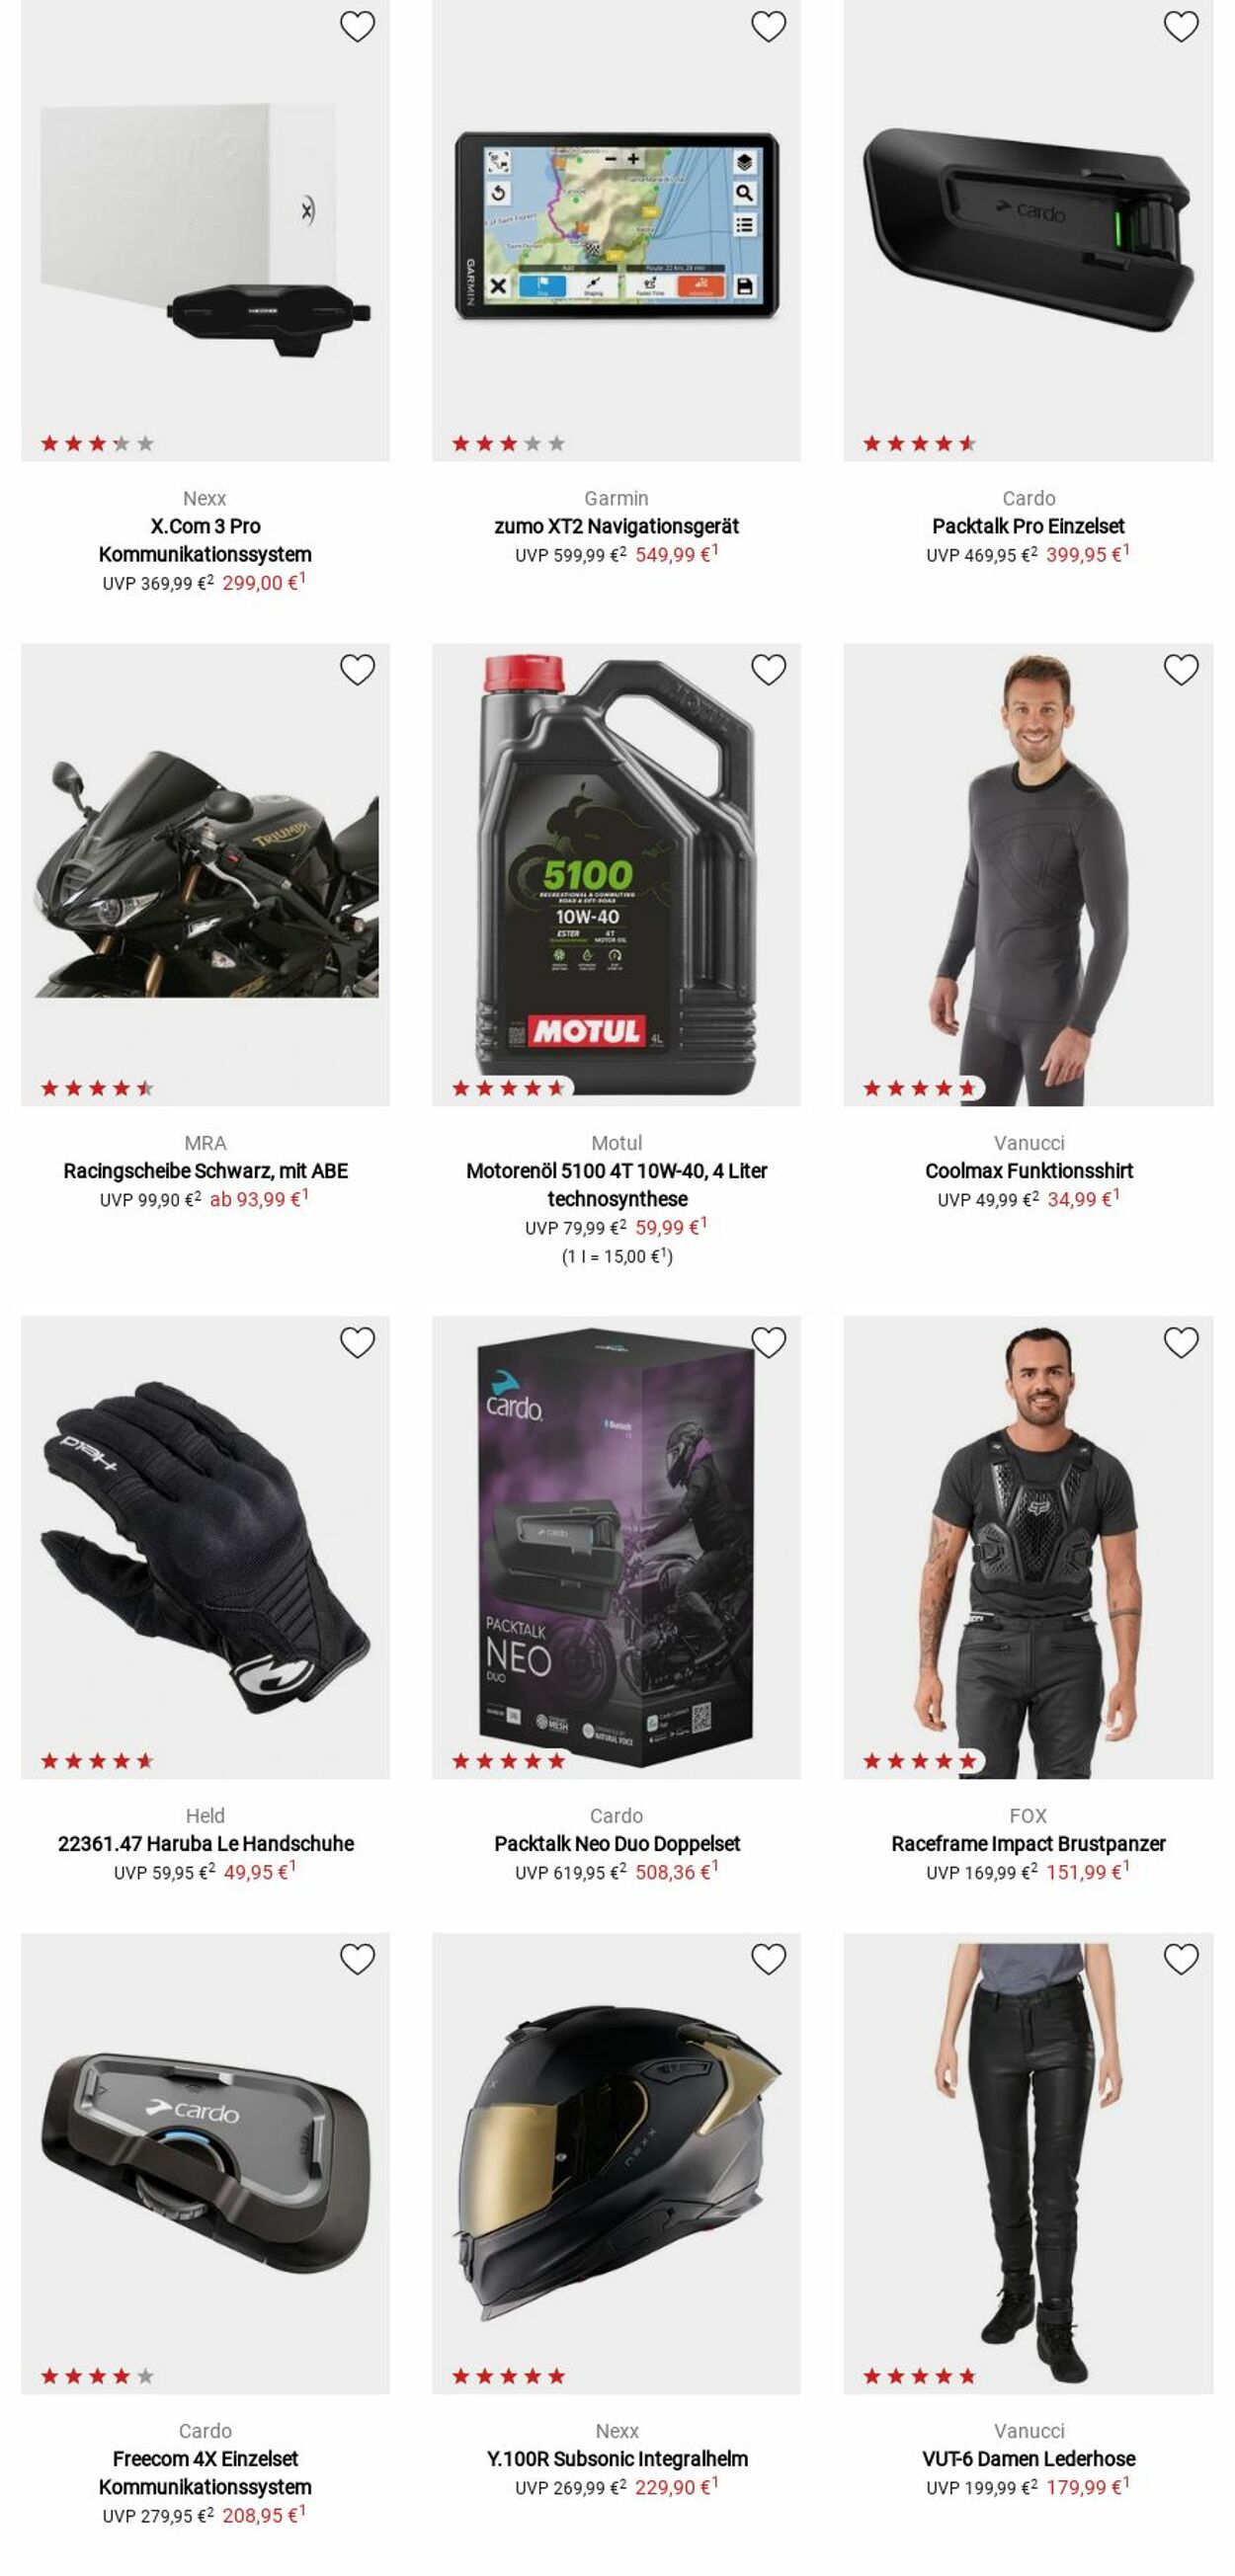Click Racingscheibe Schwarz, mit ABE title
The width and height of the screenshot is (1235, 2576).
click(x=205, y=1171)
